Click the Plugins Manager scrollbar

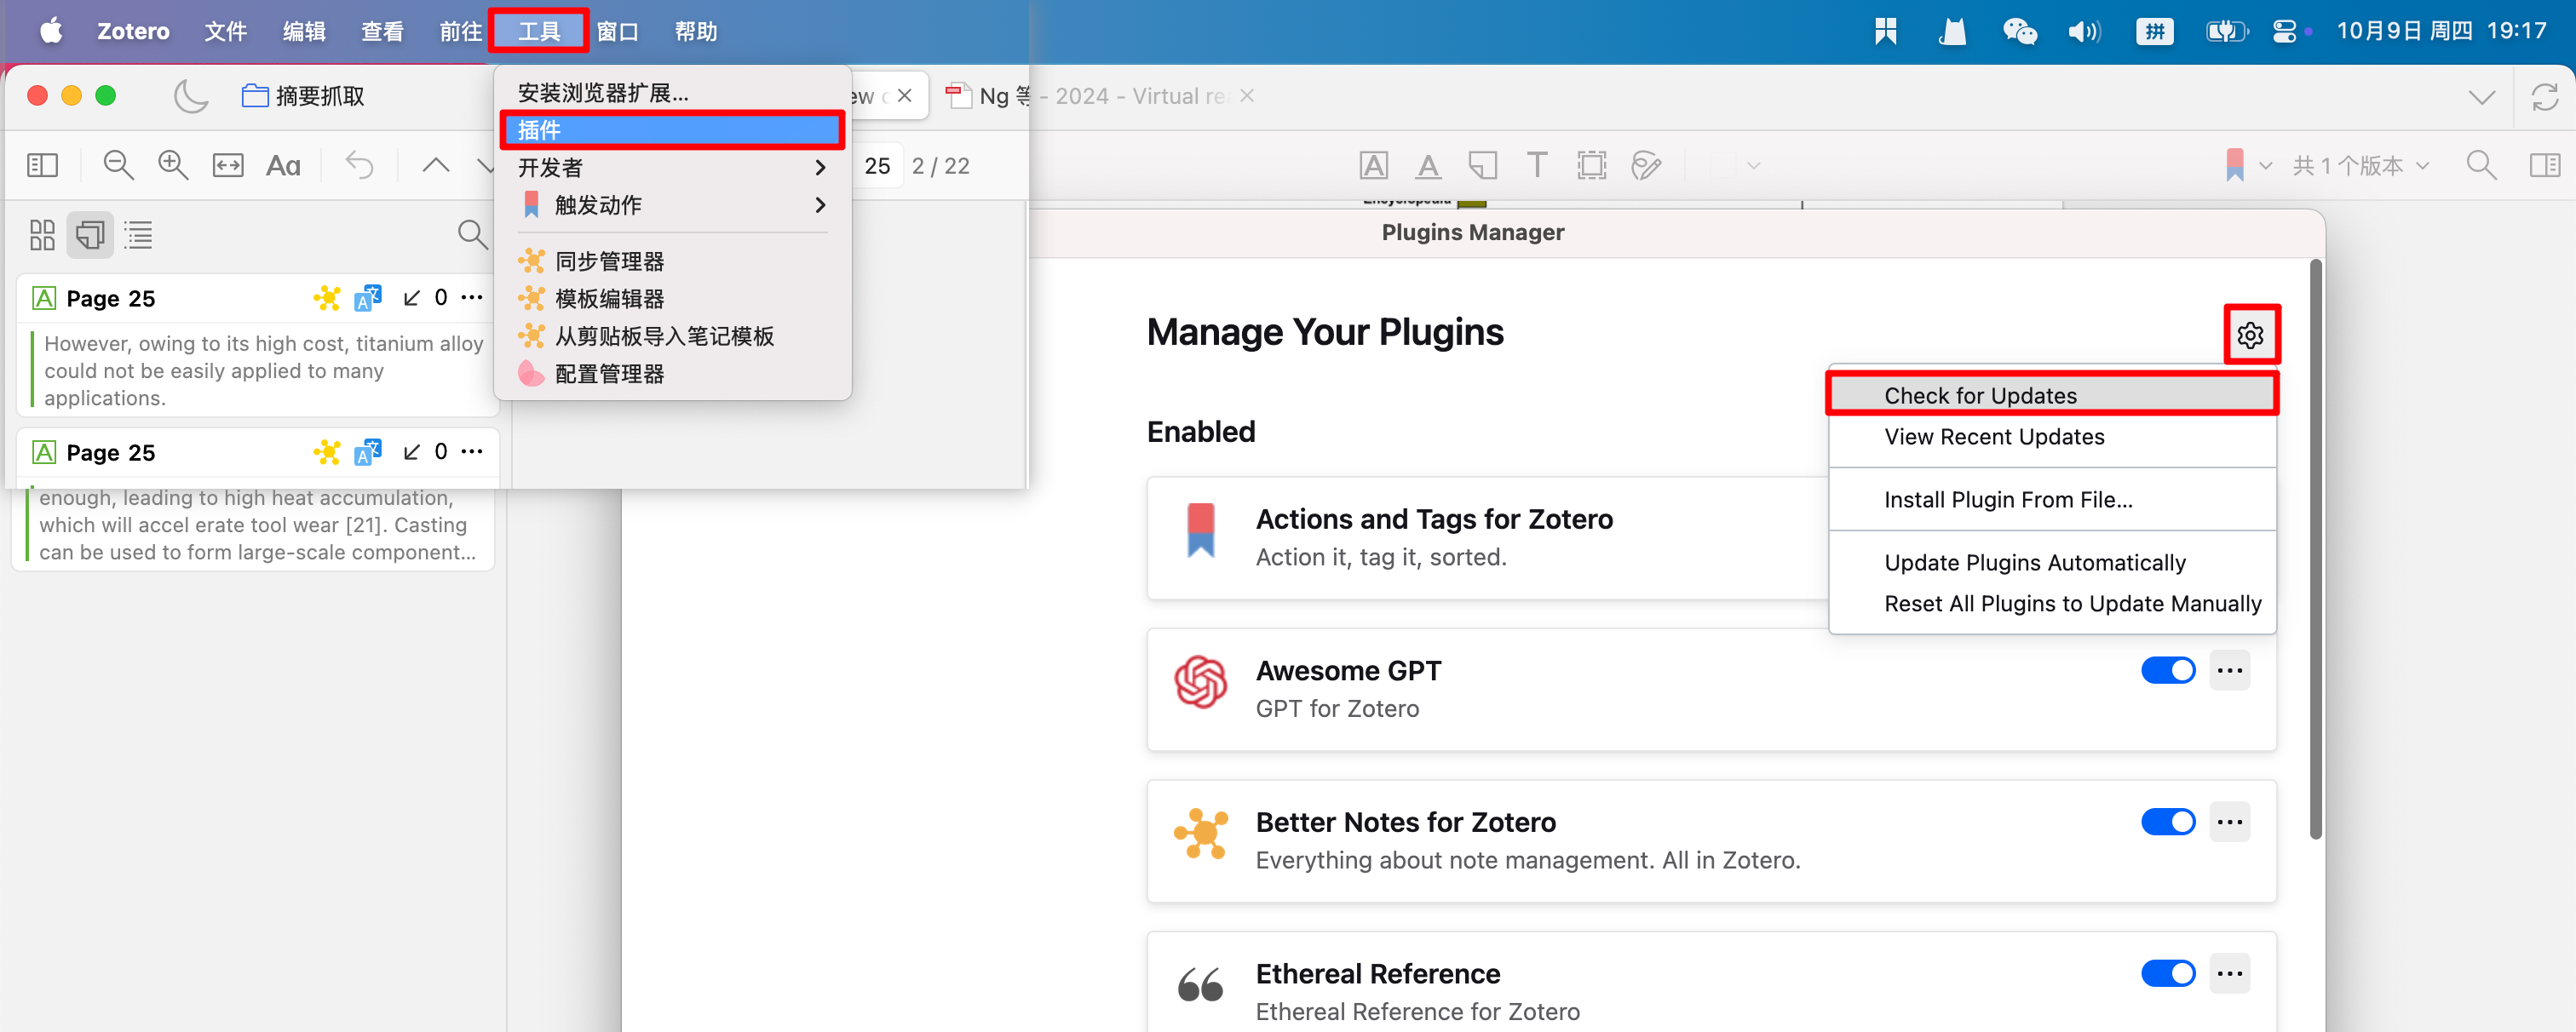point(2315,550)
